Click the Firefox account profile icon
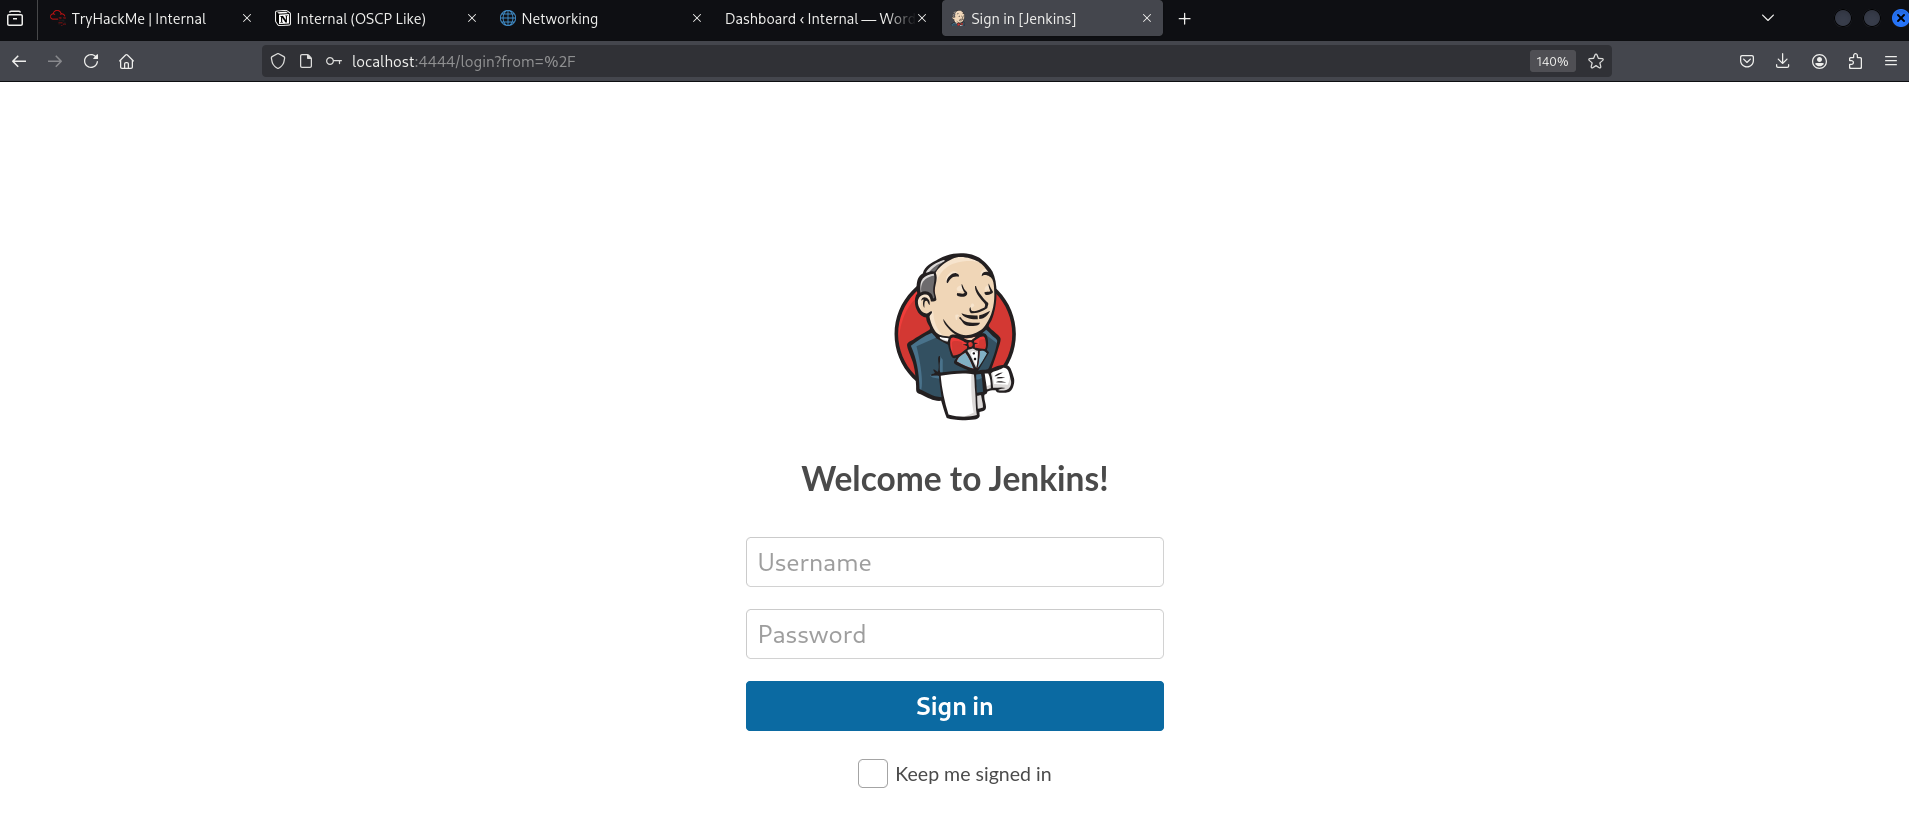The height and width of the screenshot is (832, 1909). pos(1819,61)
